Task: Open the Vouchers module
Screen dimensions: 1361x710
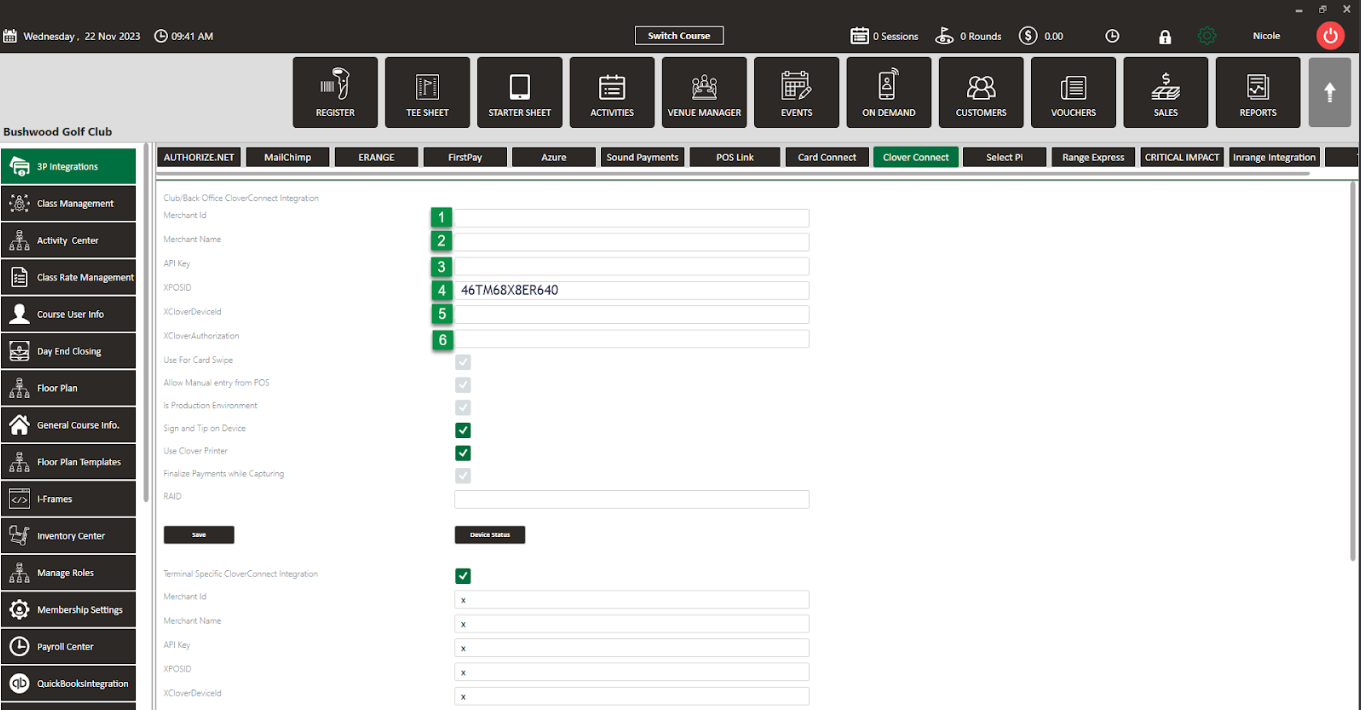Action: pos(1074,92)
